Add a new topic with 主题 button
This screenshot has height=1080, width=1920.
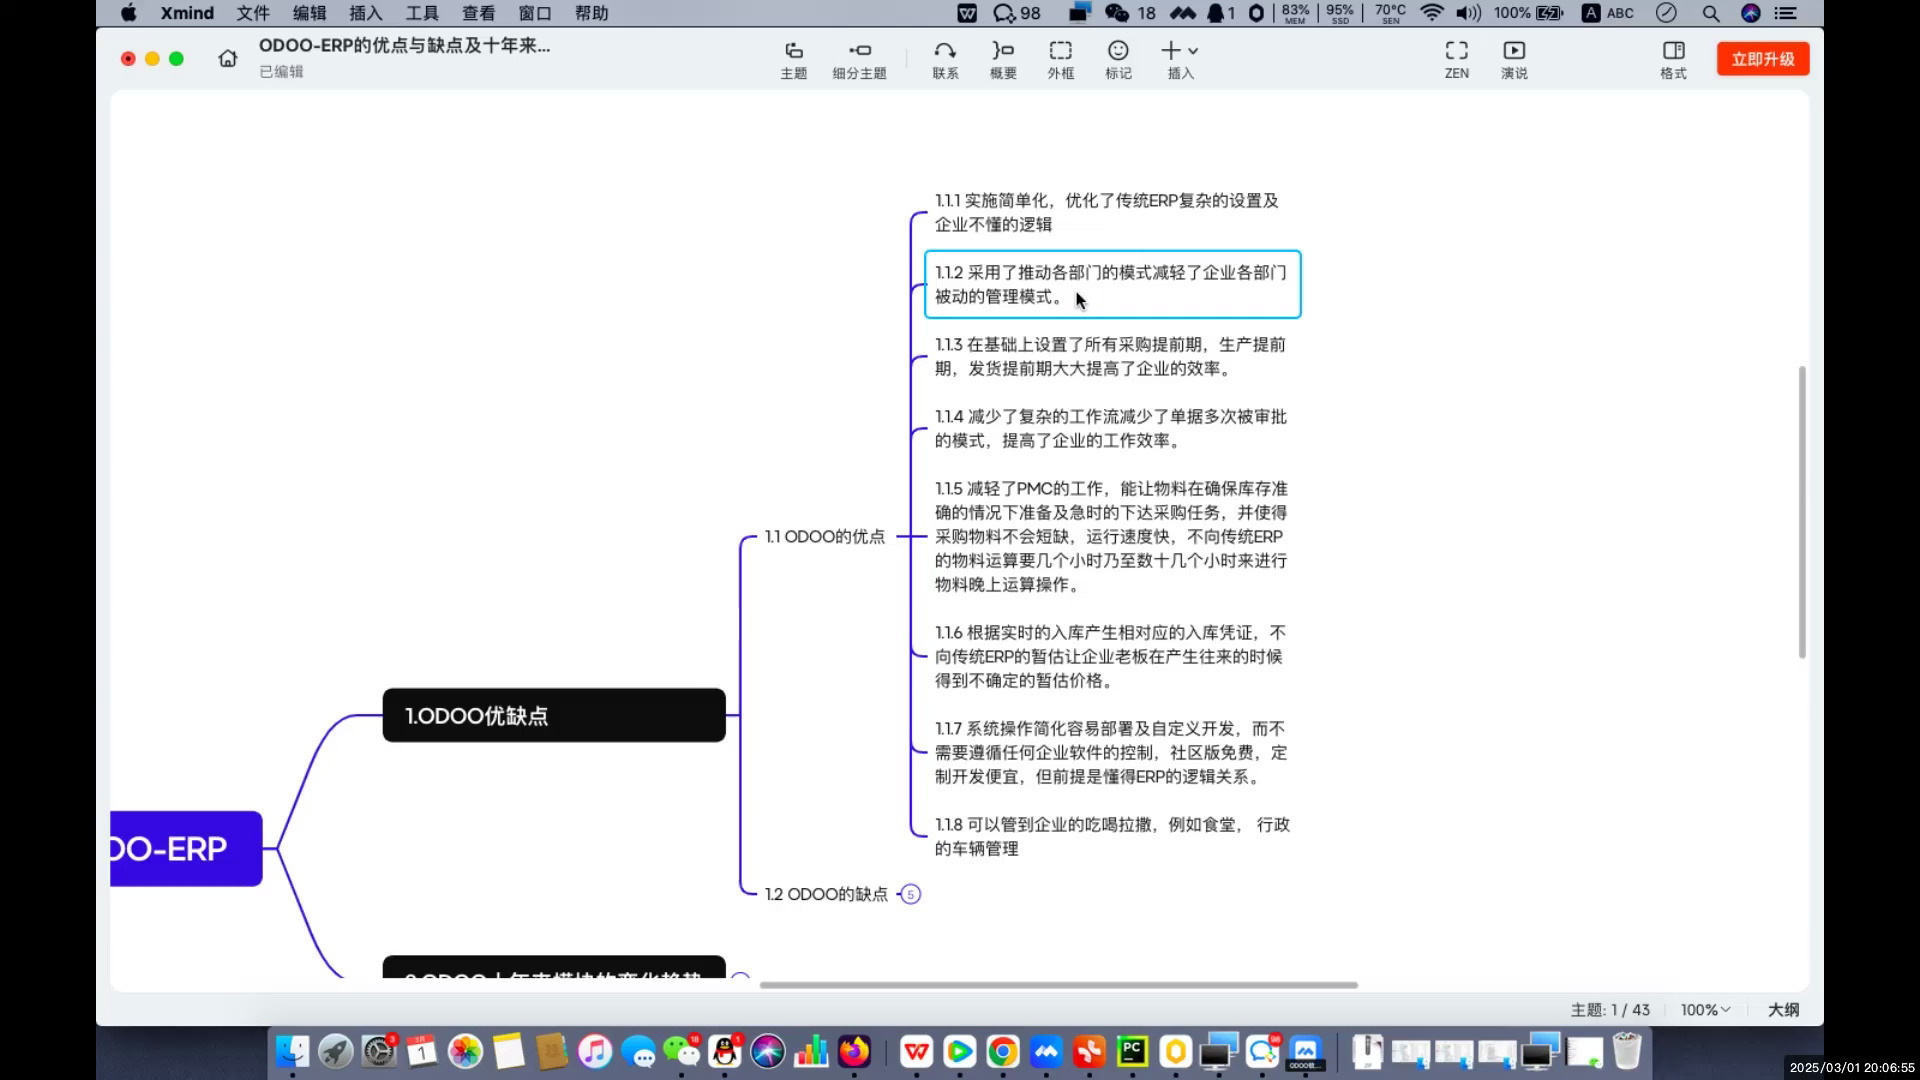click(793, 60)
